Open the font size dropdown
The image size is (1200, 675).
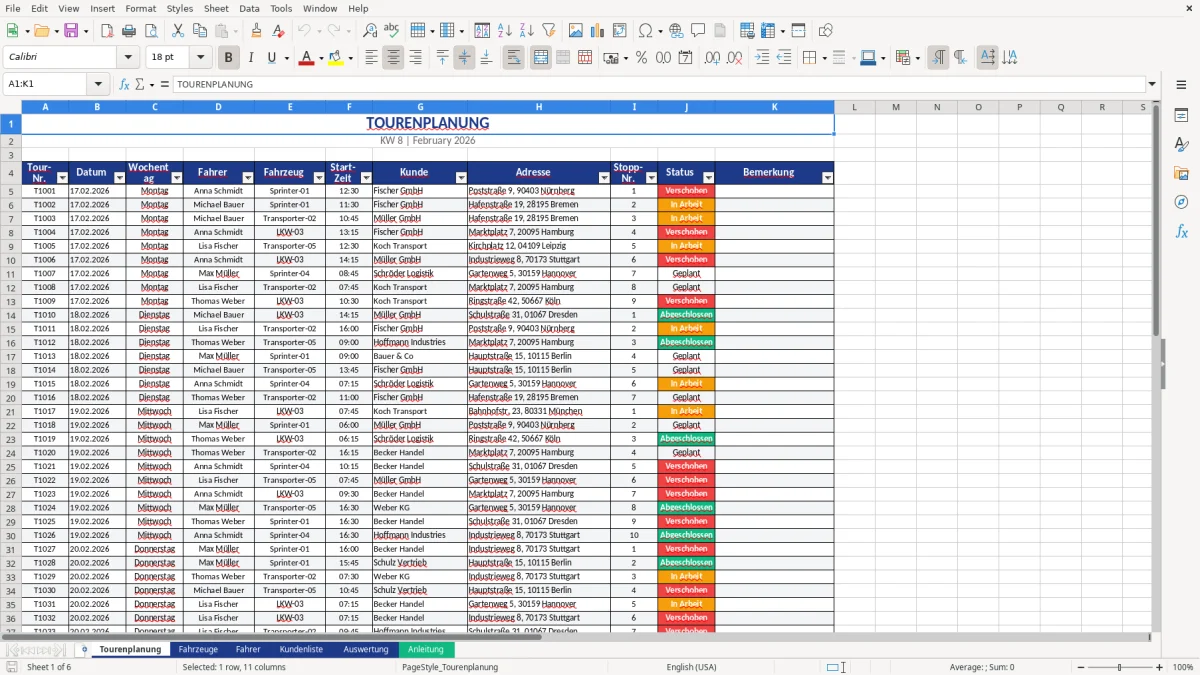(199, 57)
